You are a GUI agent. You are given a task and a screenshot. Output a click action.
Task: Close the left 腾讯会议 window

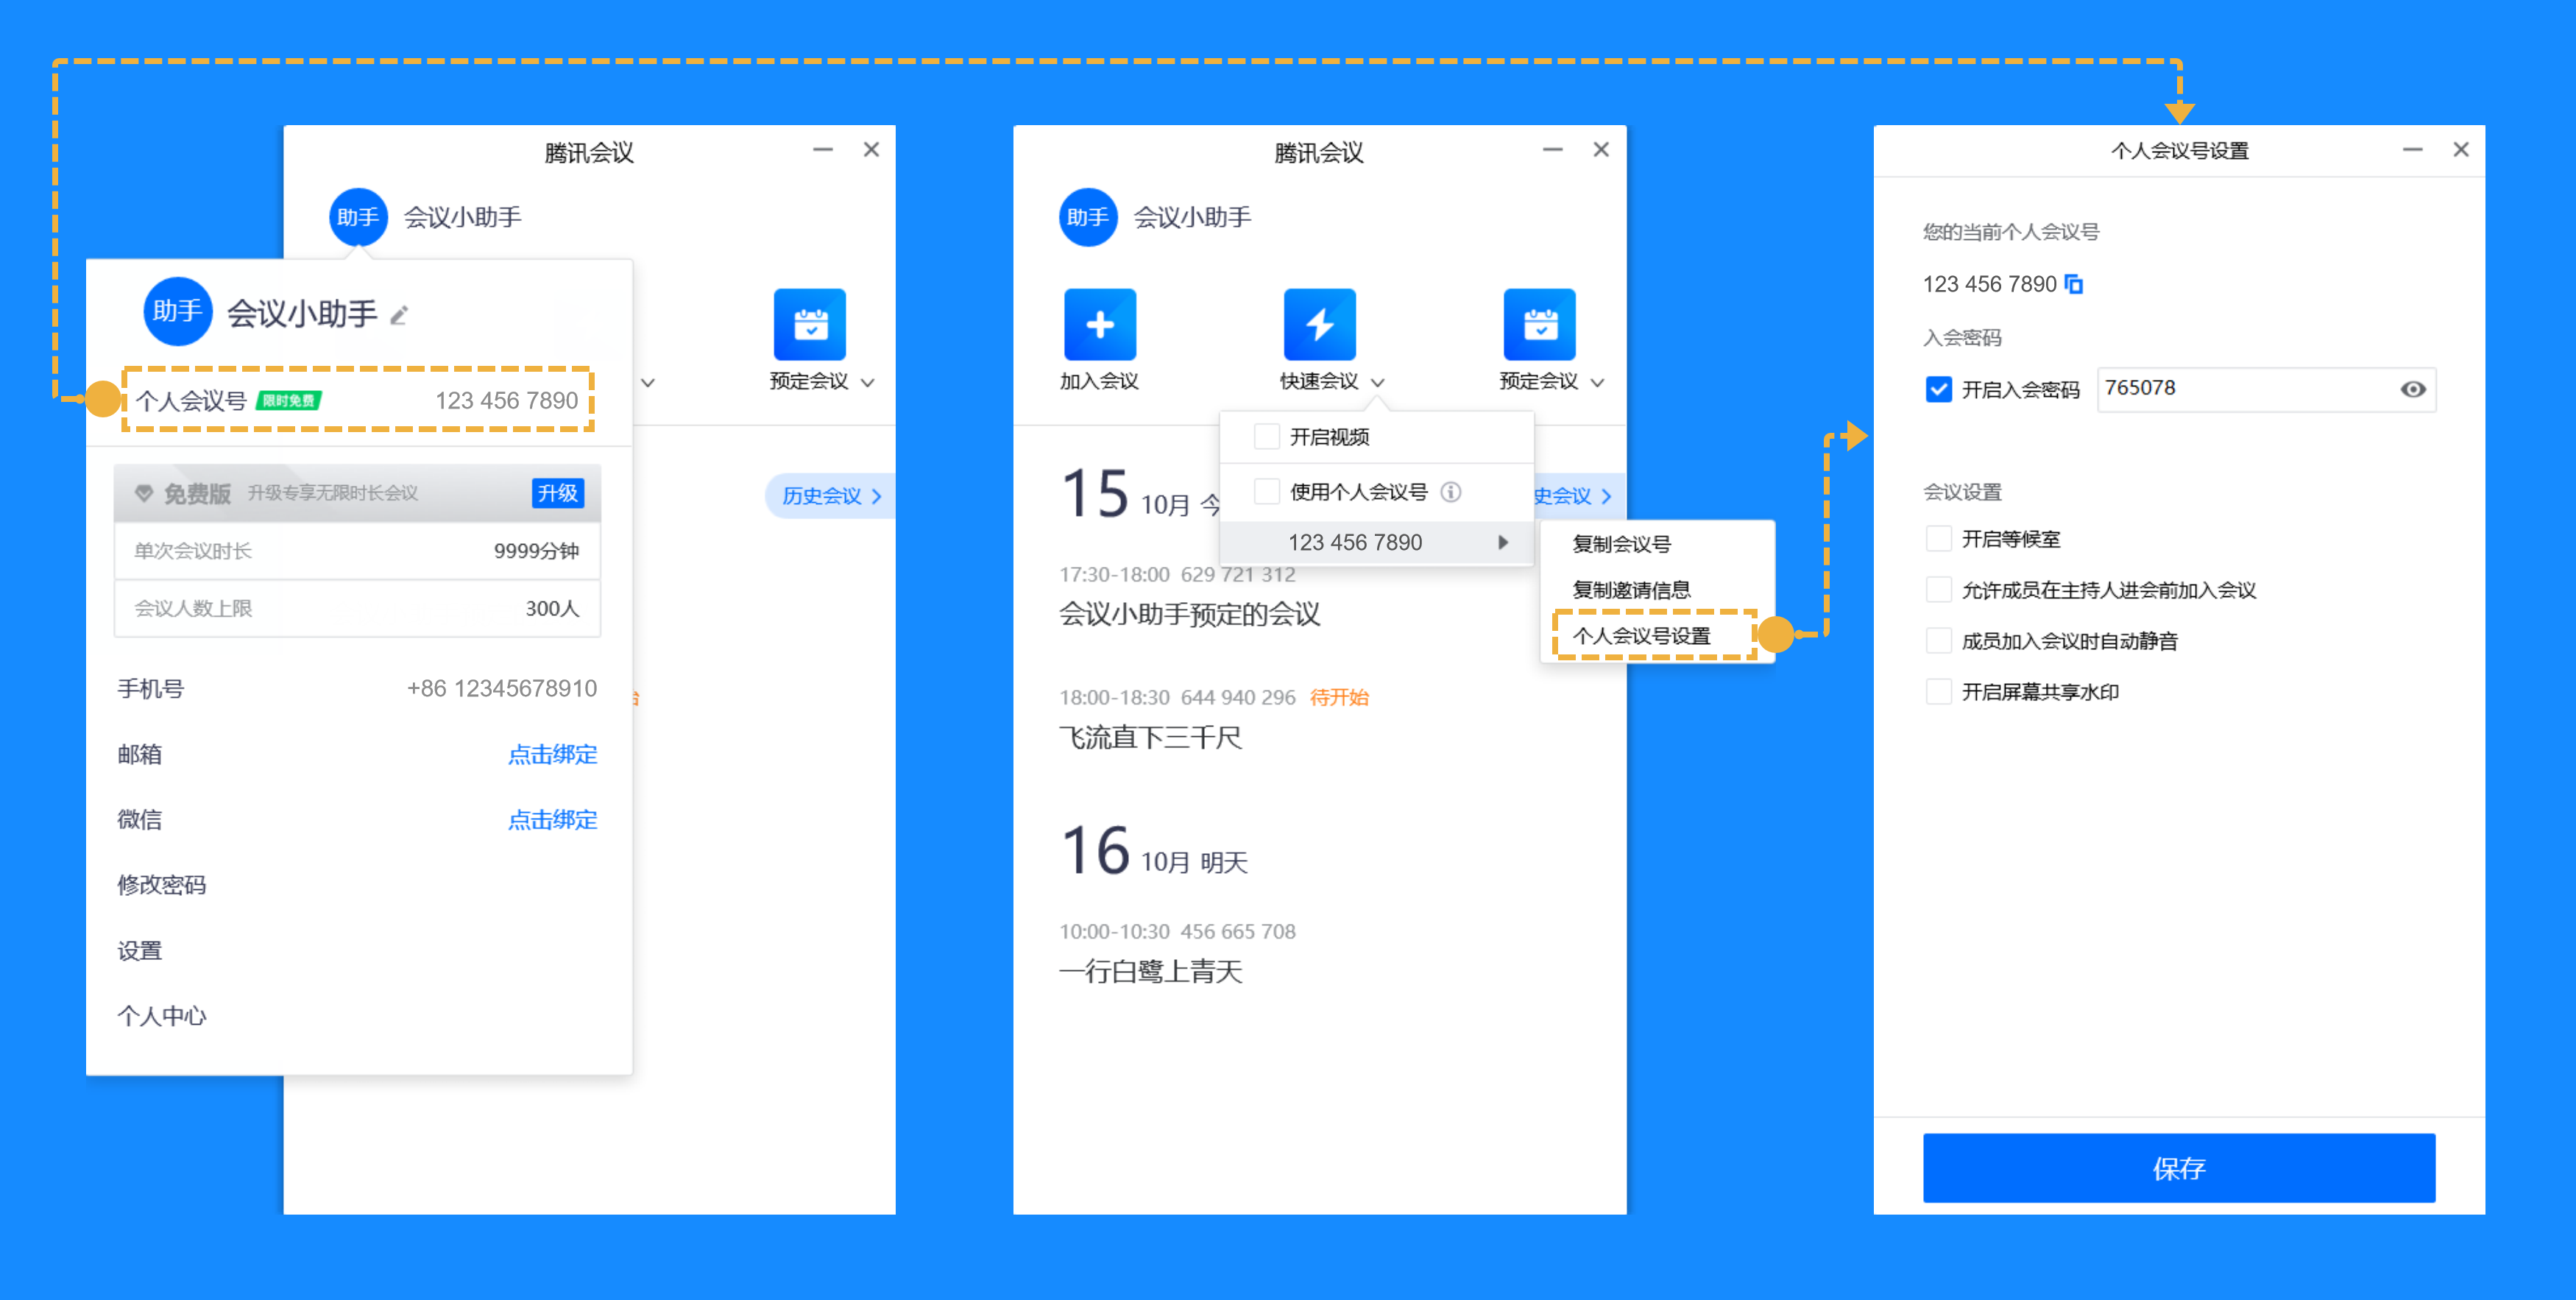click(x=871, y=150)
